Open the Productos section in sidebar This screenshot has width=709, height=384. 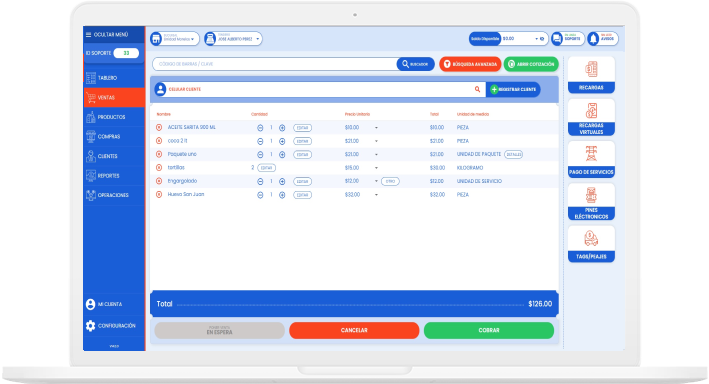[114, 117]
